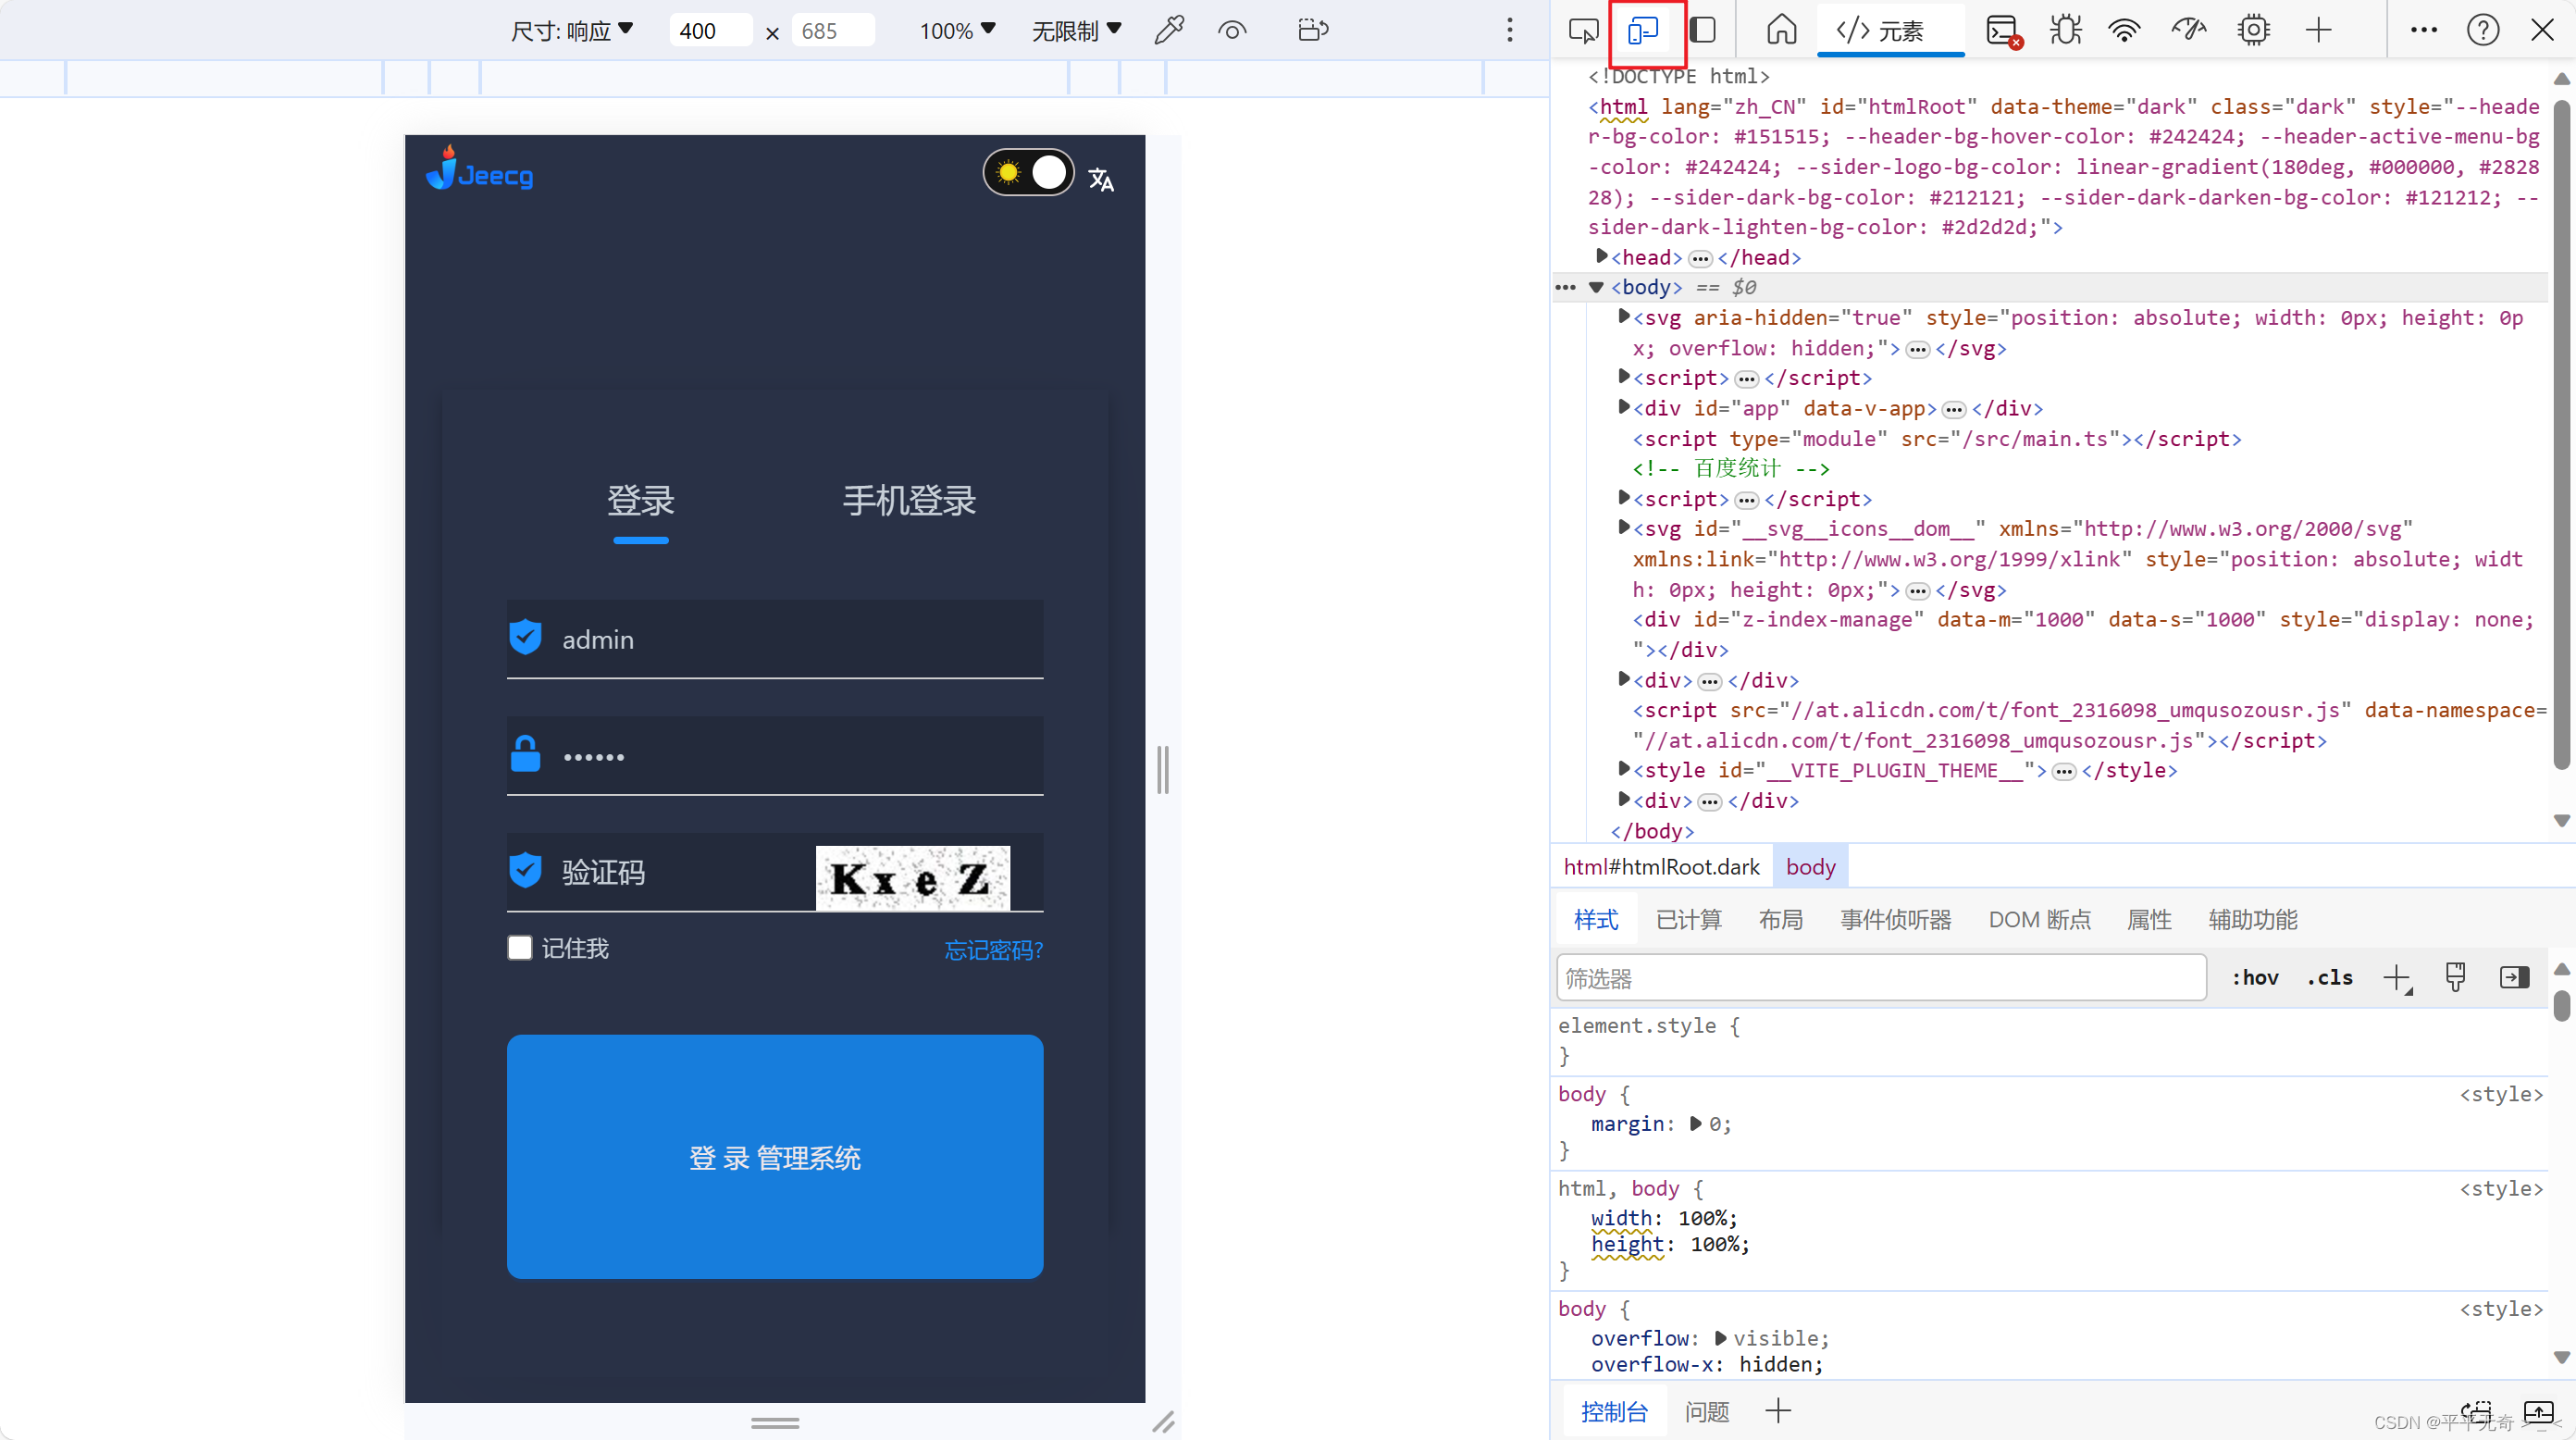Image resolution: width=2576 pixels, height=1440 pixels.
Task: Open the Sources bug debugger icon
Action: point(2064,30)
